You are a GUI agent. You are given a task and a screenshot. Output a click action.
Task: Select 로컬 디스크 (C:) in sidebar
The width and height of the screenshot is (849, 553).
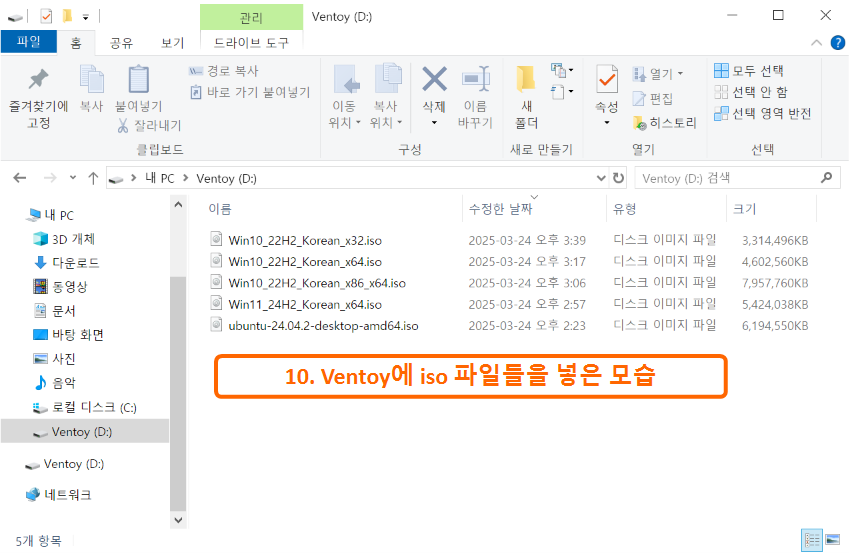(x=85, y=407)
